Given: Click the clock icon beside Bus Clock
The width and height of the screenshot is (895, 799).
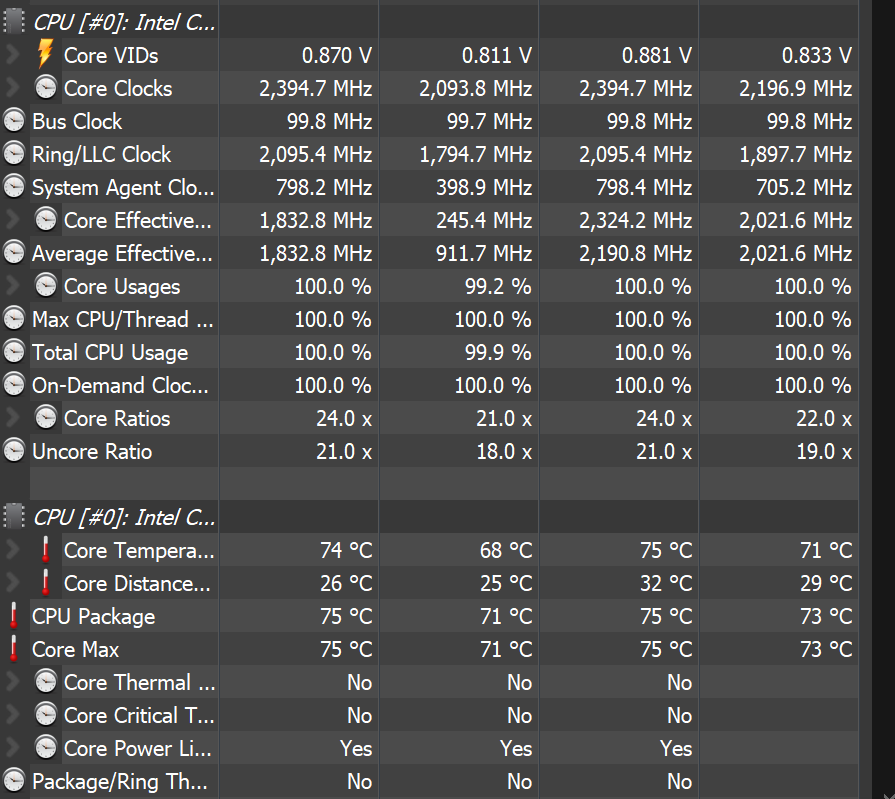Looking at the screenshot, I should pyautogui.click(x=14, y=121).
